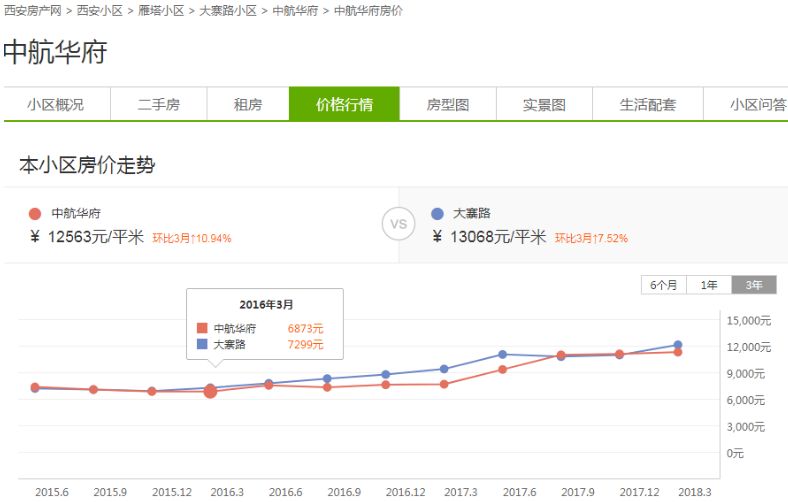This screenshot has width=788, height=502.
Task: Click the 7299元 tooltip value
Action: click(x=305, y=344)
